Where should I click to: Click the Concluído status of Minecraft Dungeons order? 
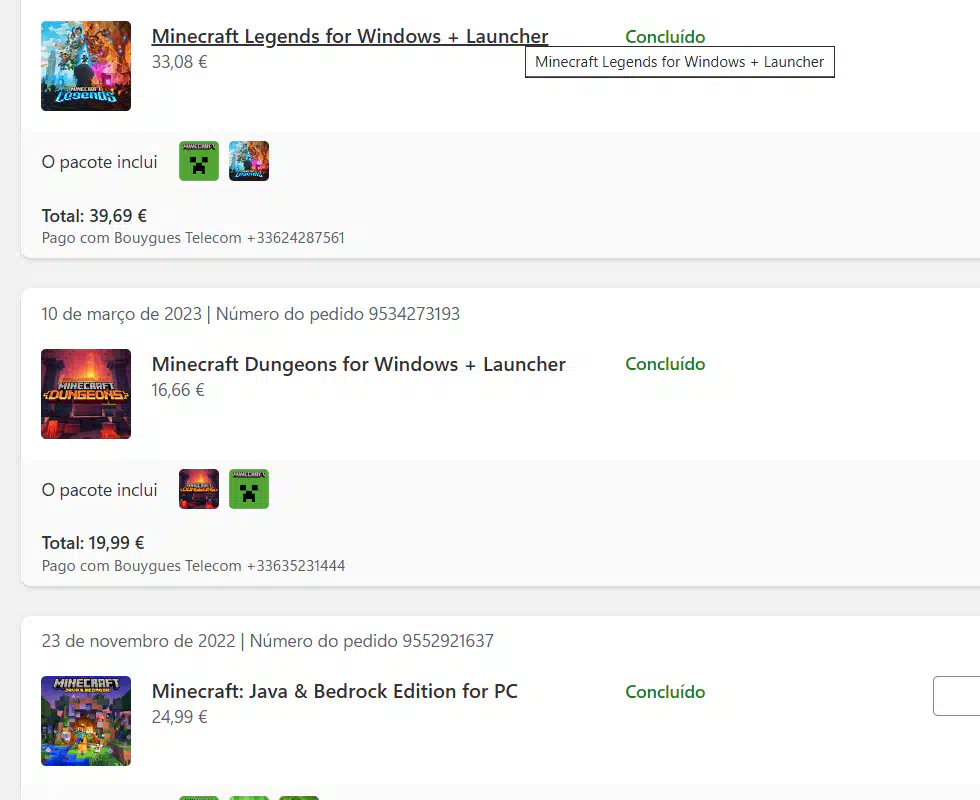665,364
